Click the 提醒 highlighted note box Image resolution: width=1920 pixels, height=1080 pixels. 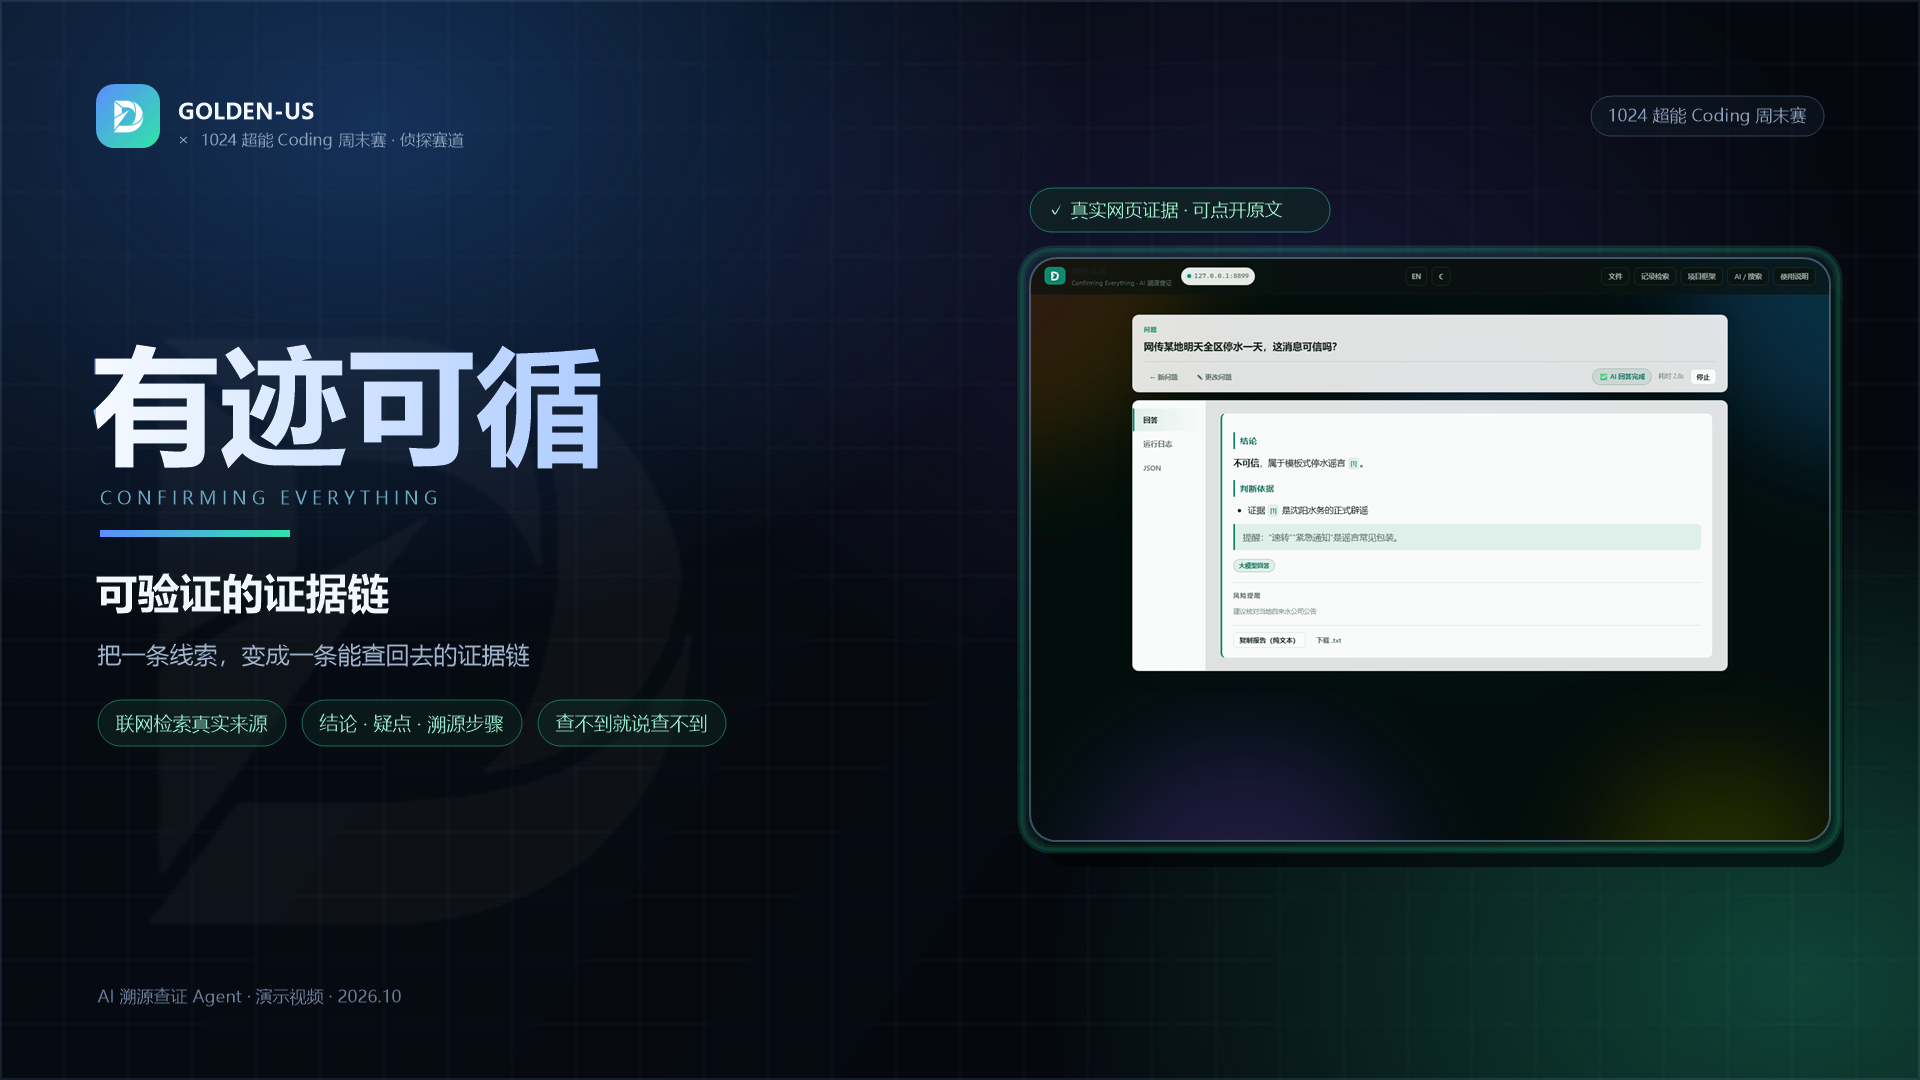[x=1467, y=537]
